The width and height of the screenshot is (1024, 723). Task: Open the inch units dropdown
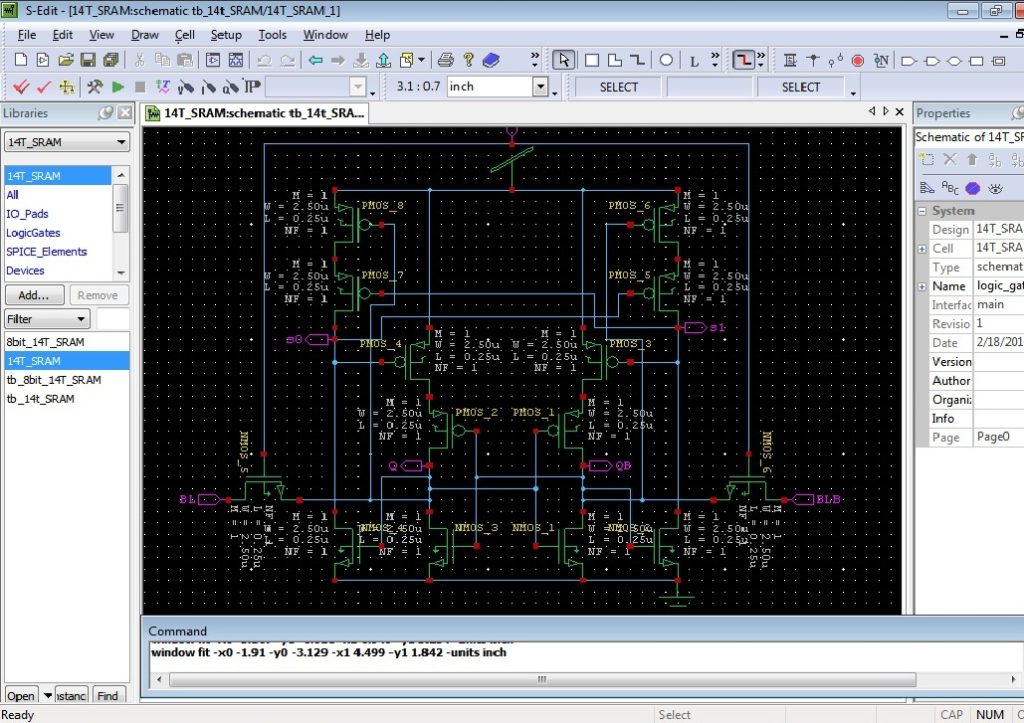click(x=540, y=87)
